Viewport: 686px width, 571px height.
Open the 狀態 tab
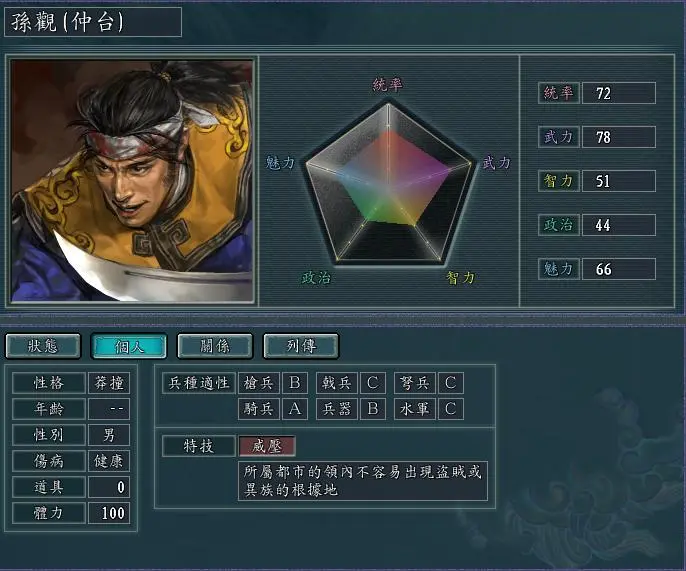click(x=43, y=346)
